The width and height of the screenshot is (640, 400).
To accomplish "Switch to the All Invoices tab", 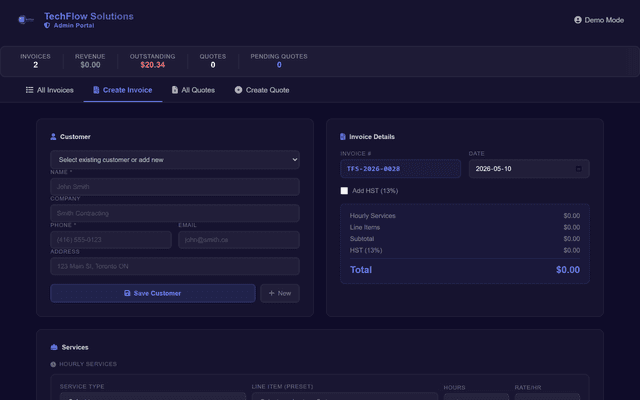I will (49, 90).
